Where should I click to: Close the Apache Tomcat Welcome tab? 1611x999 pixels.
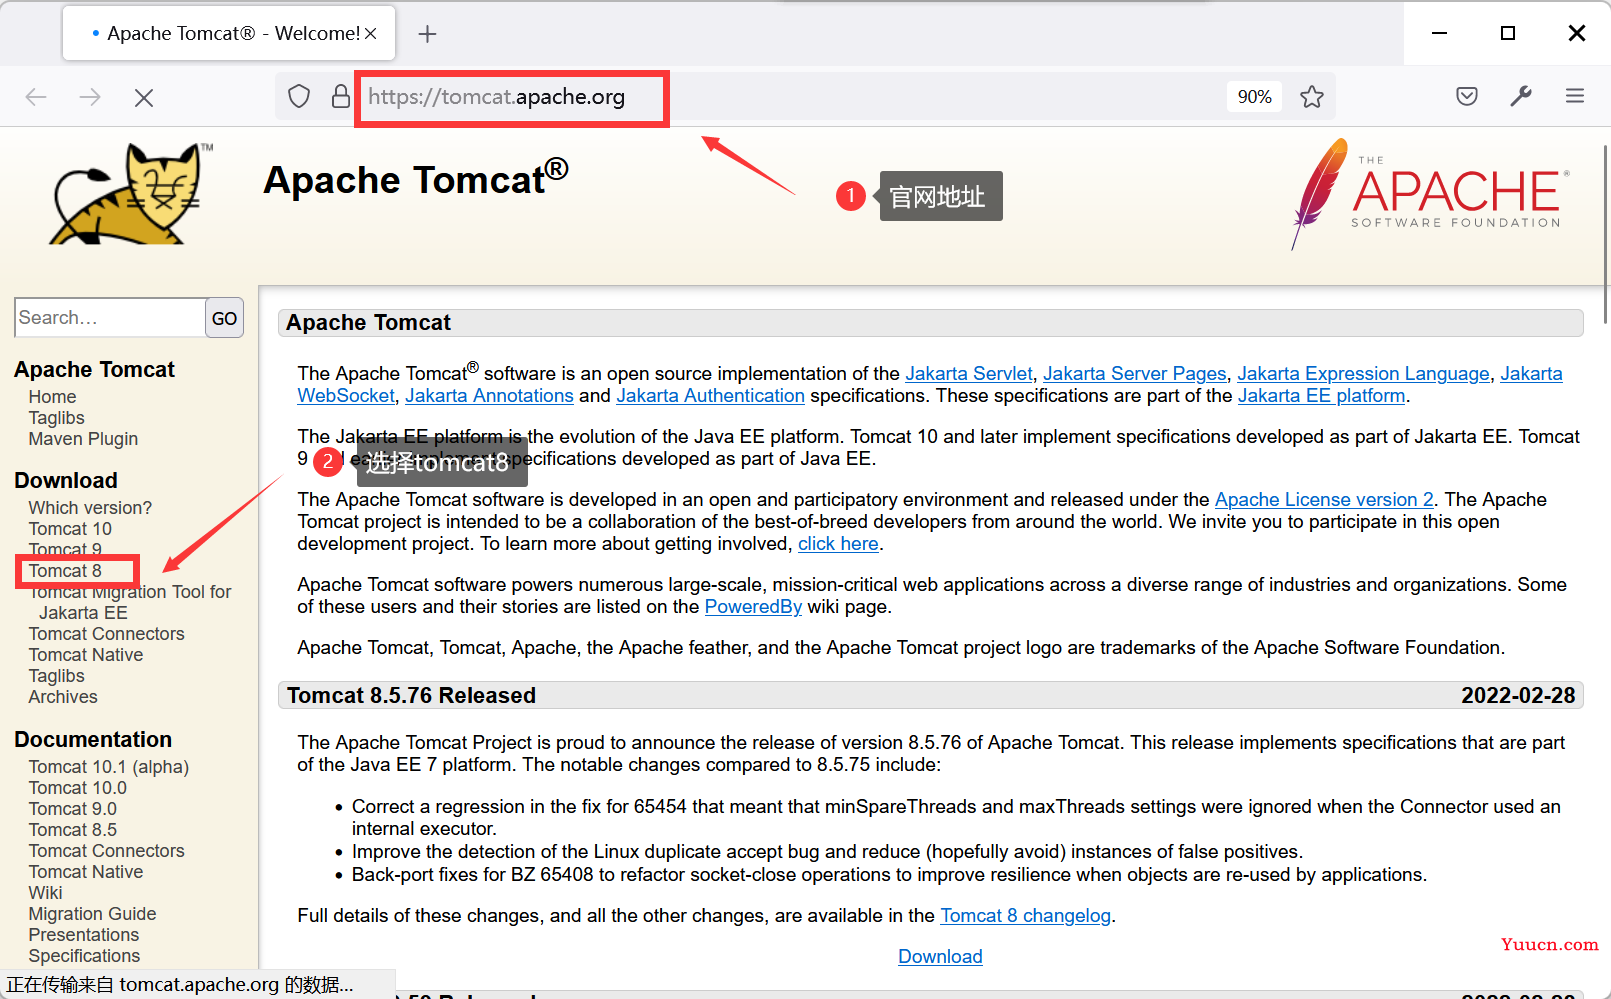(371, 33)
